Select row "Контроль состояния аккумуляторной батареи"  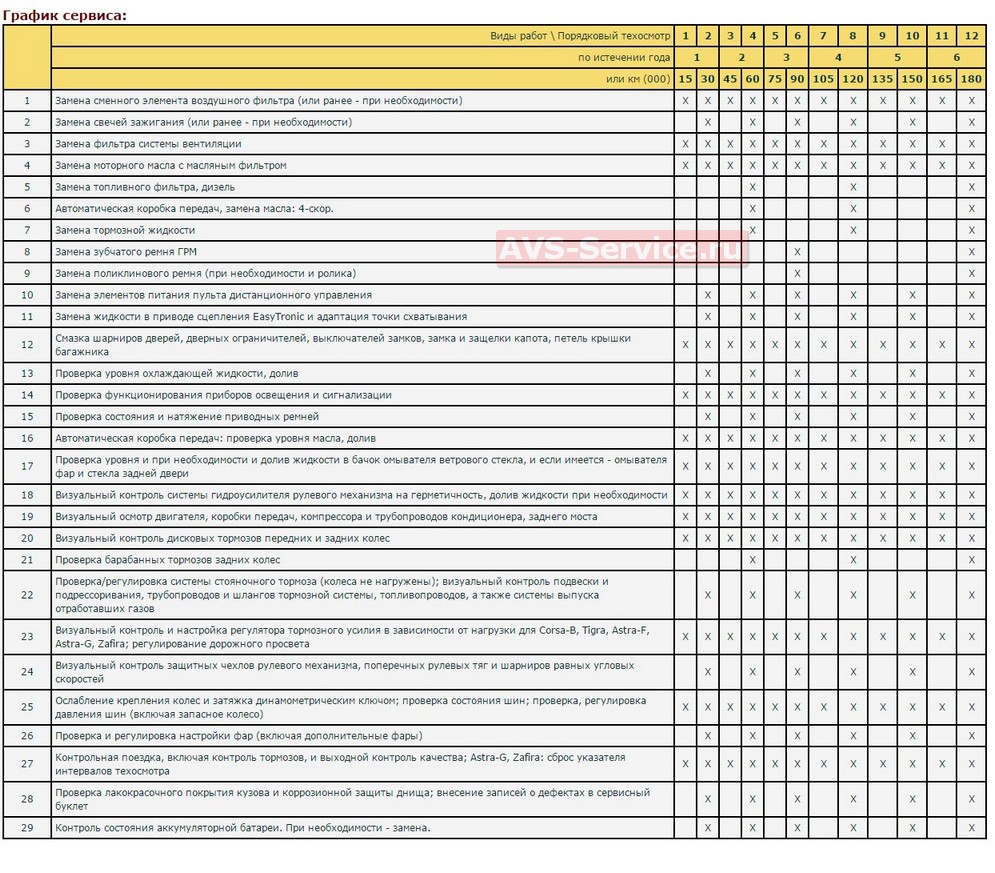pos(495,828)
